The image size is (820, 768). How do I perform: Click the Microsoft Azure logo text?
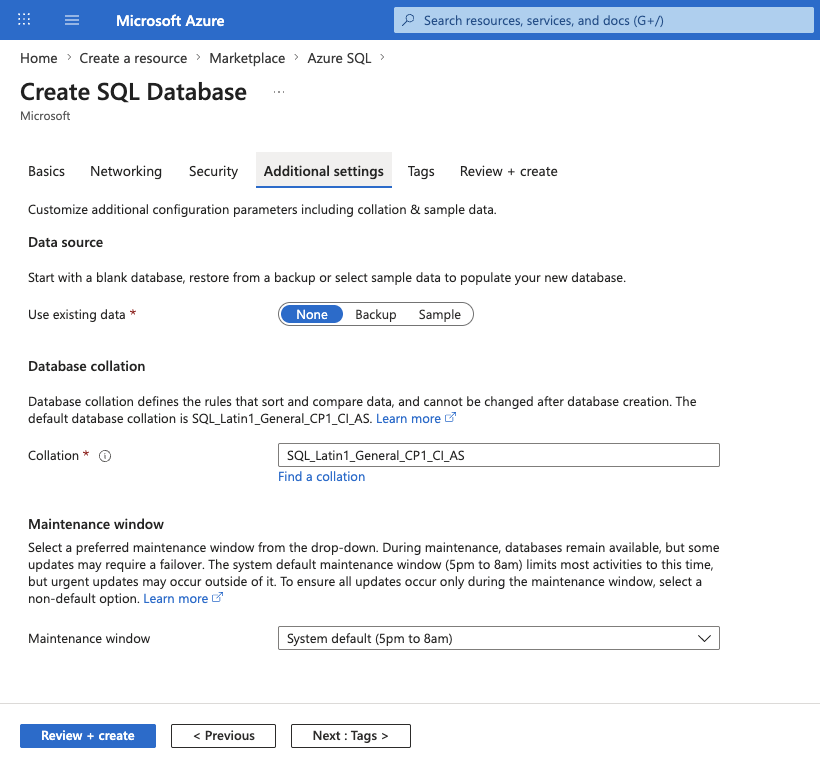[x=170, y=20]
